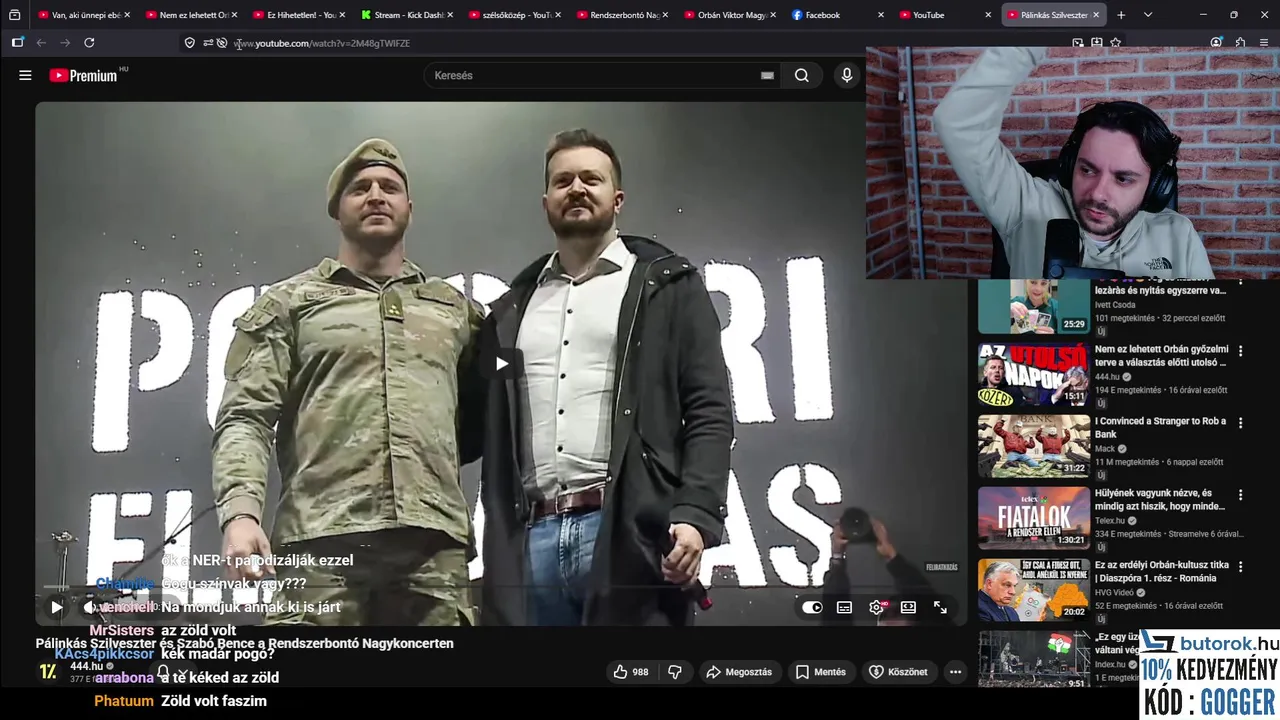This screenshot has width=1280, height=720.
Task: Open Ez az erdélyi Orbán-kultusz titka link
Action: point(1162,571)
